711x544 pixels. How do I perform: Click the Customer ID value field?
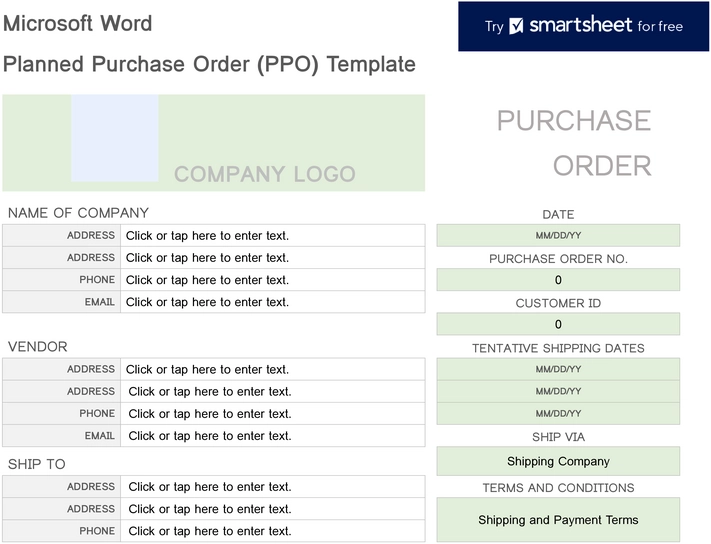tap(558, 324)
